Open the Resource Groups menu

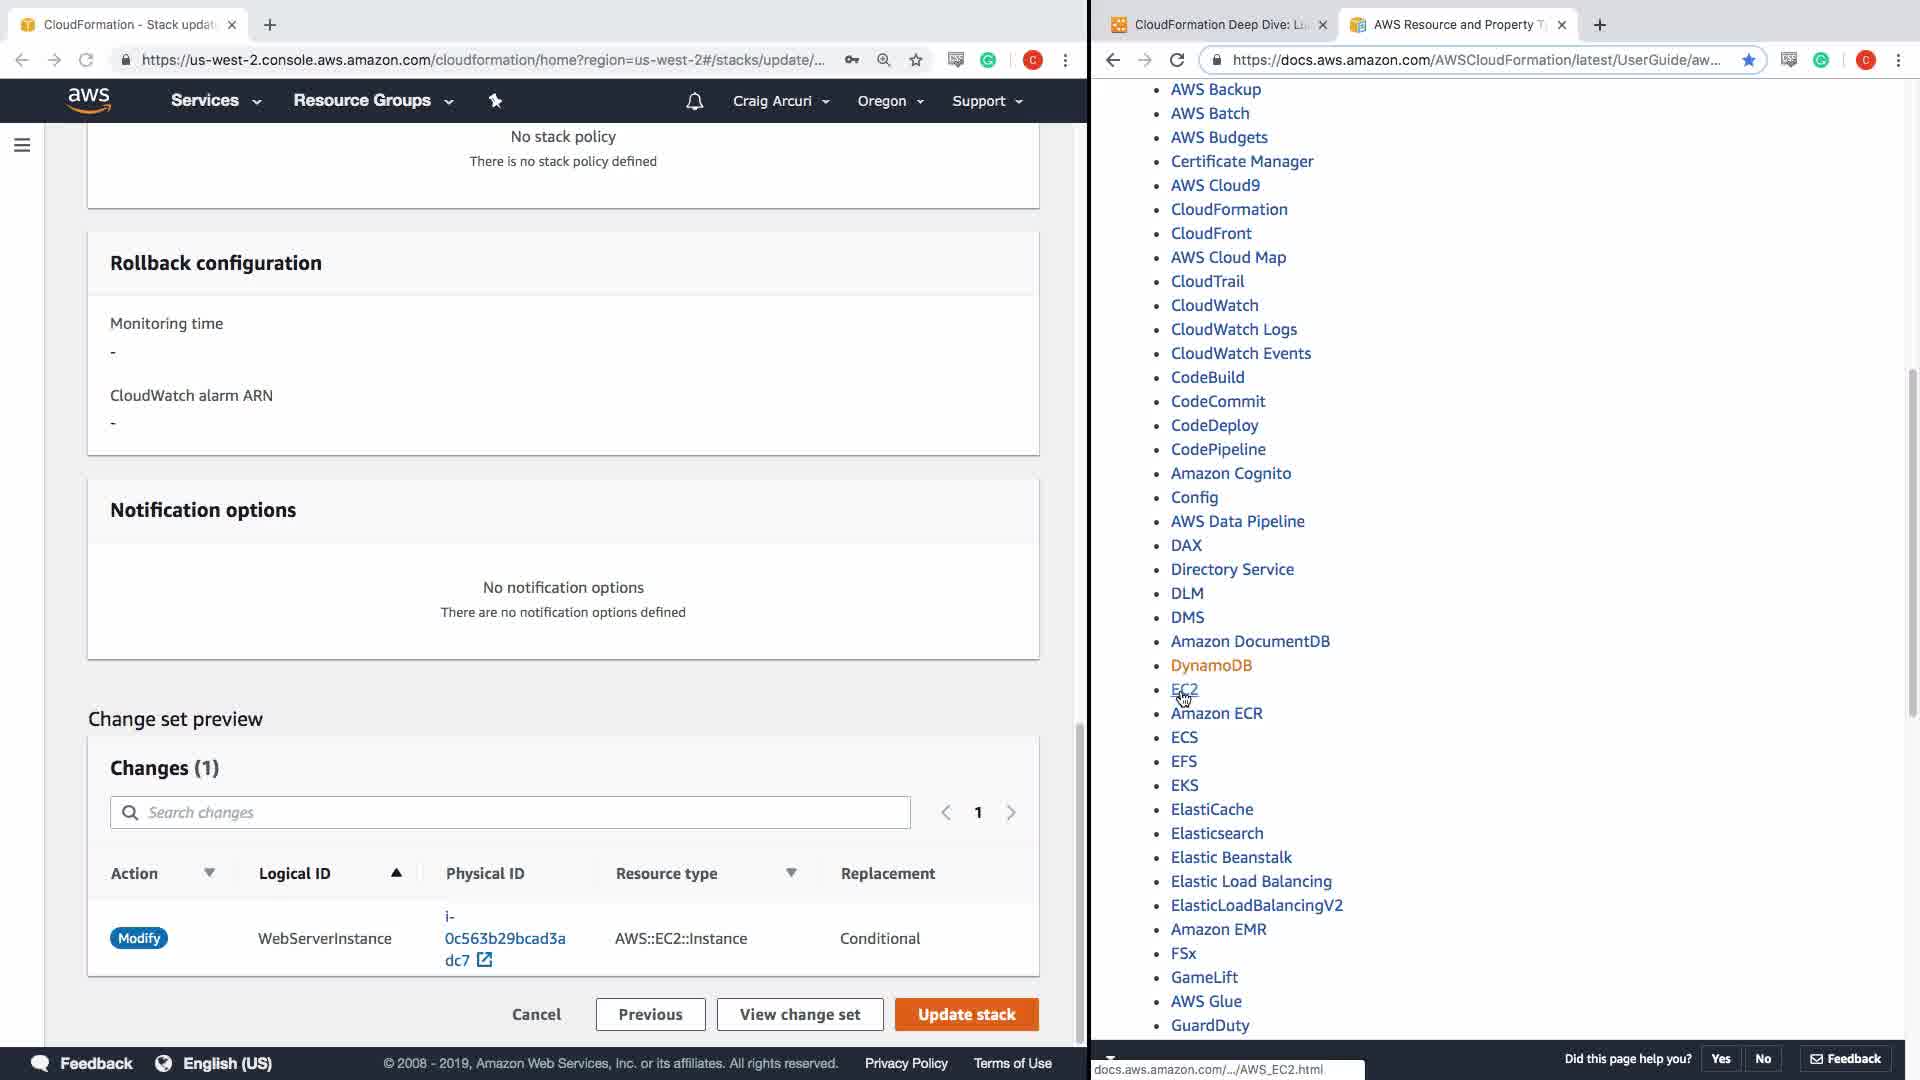pos(372,101)
